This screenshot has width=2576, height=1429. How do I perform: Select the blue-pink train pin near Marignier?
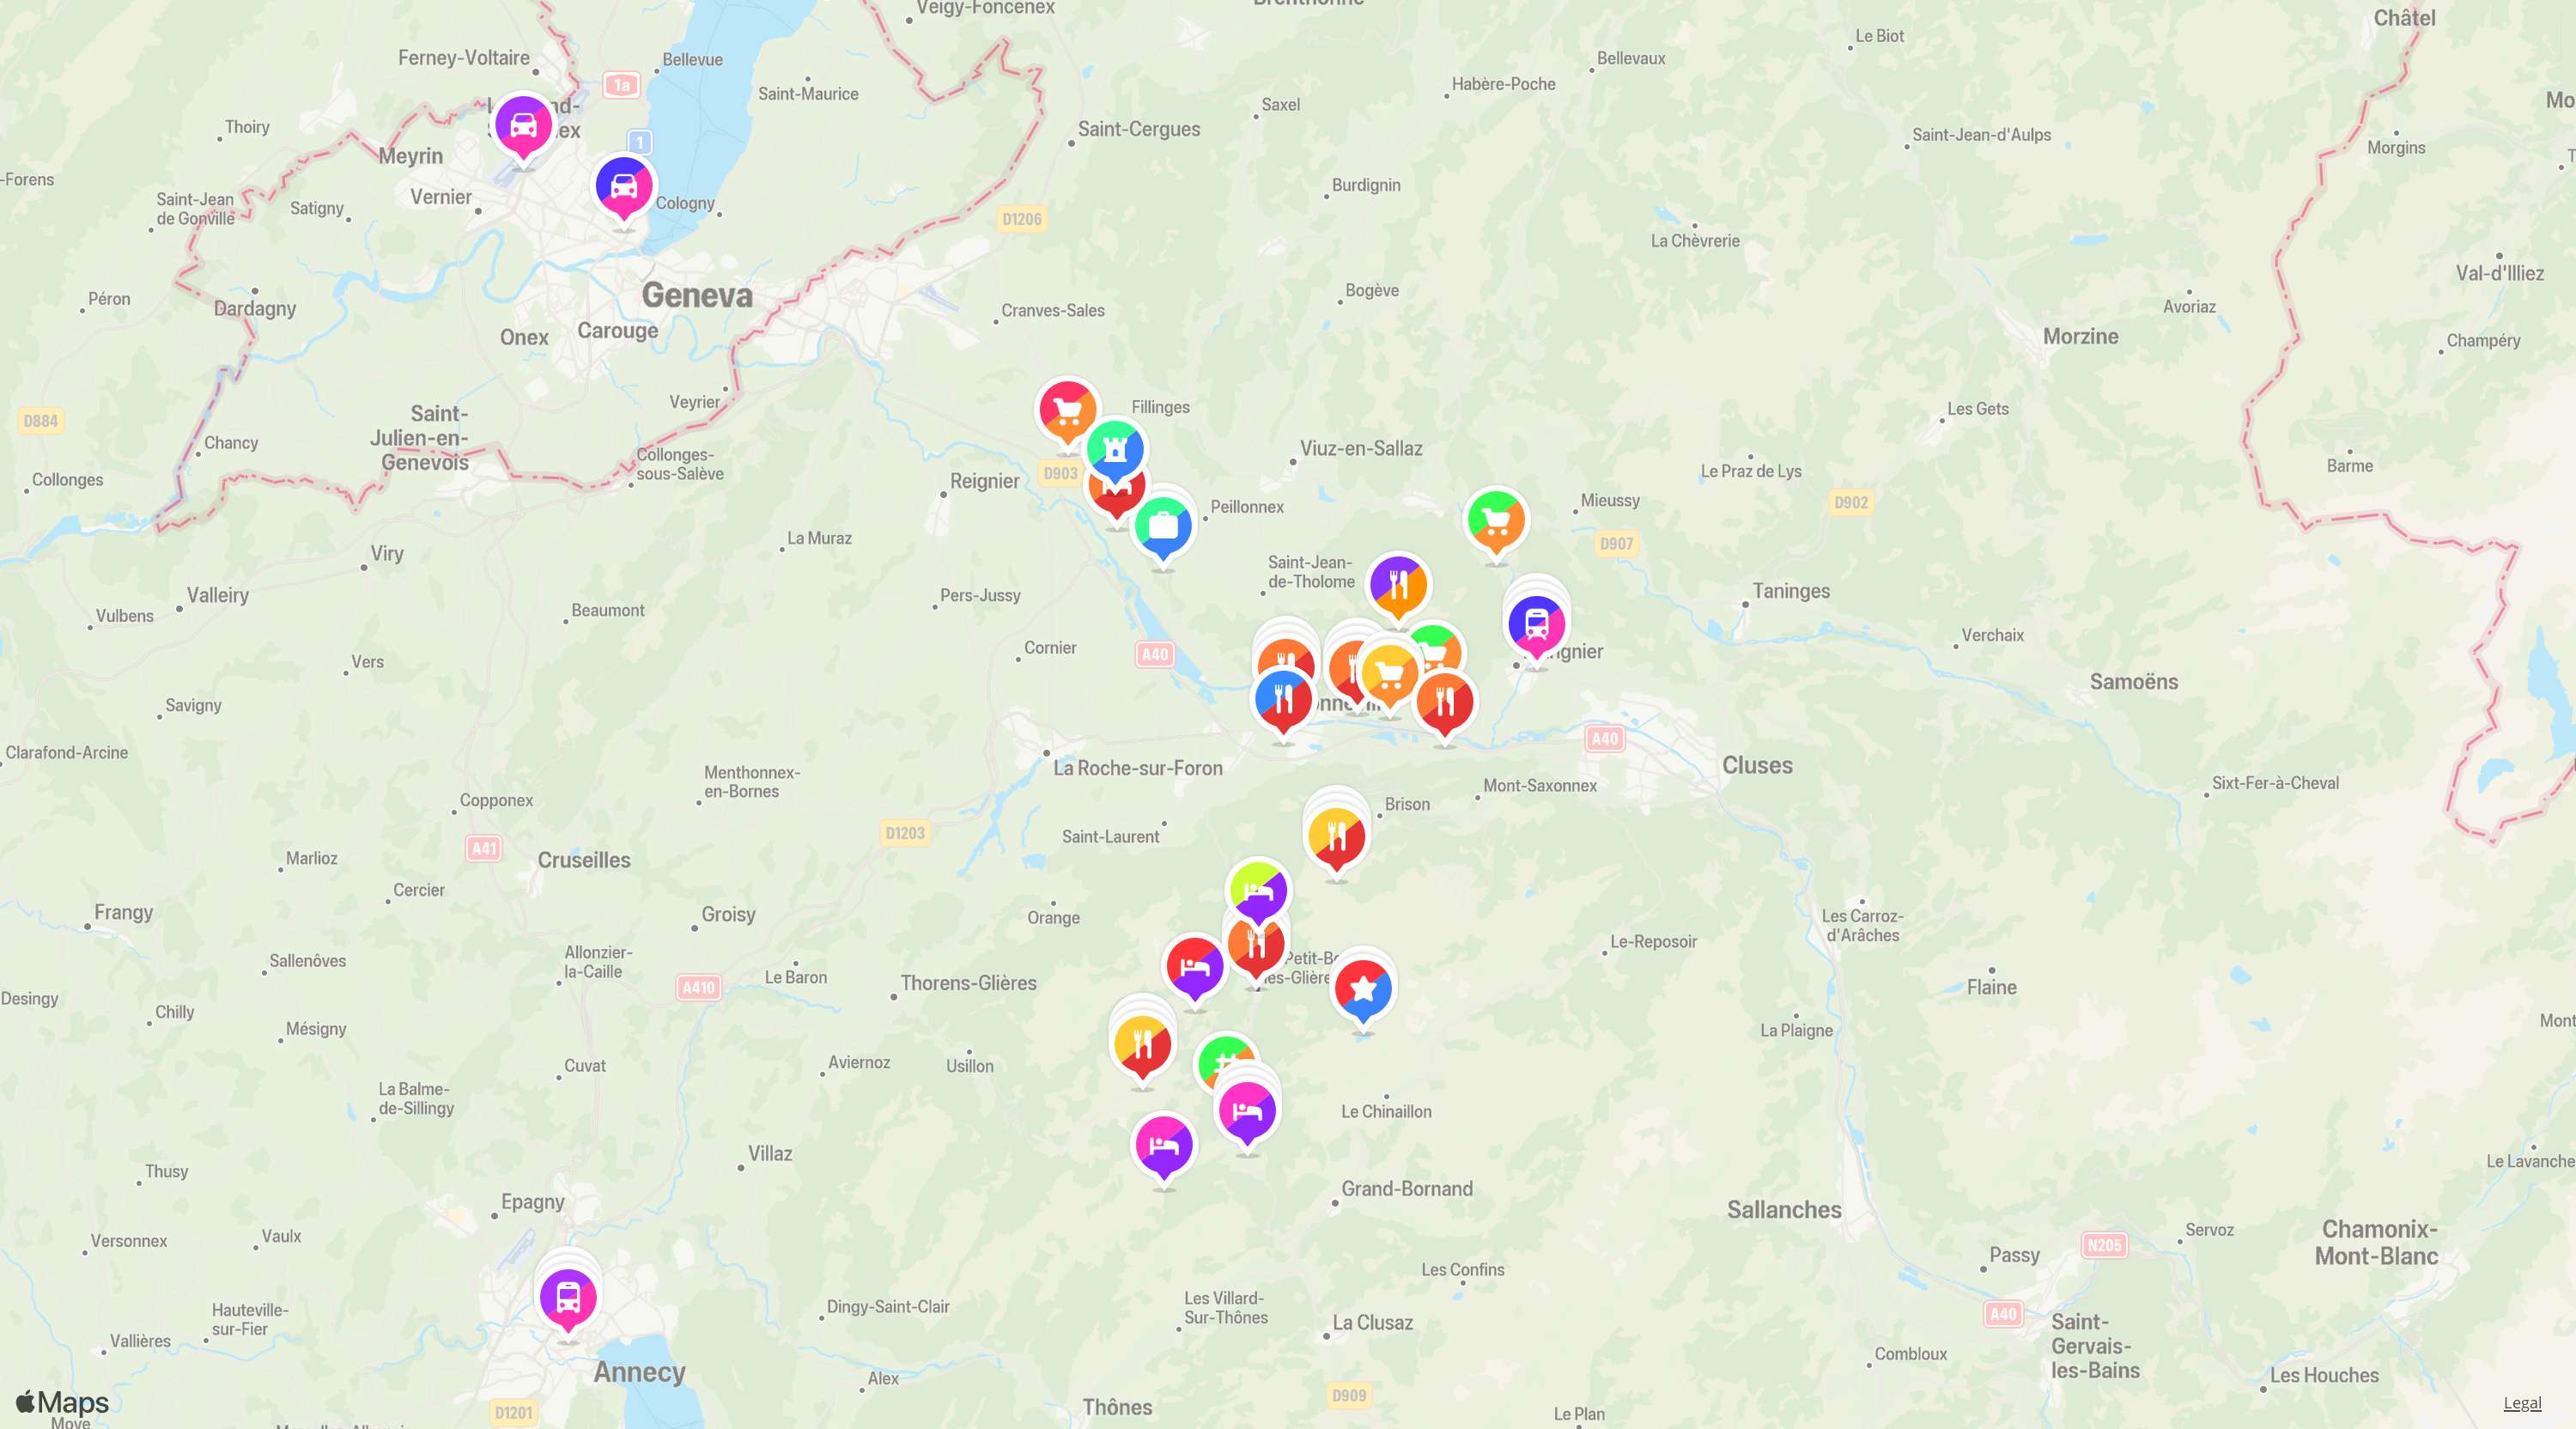[1536, 624]
